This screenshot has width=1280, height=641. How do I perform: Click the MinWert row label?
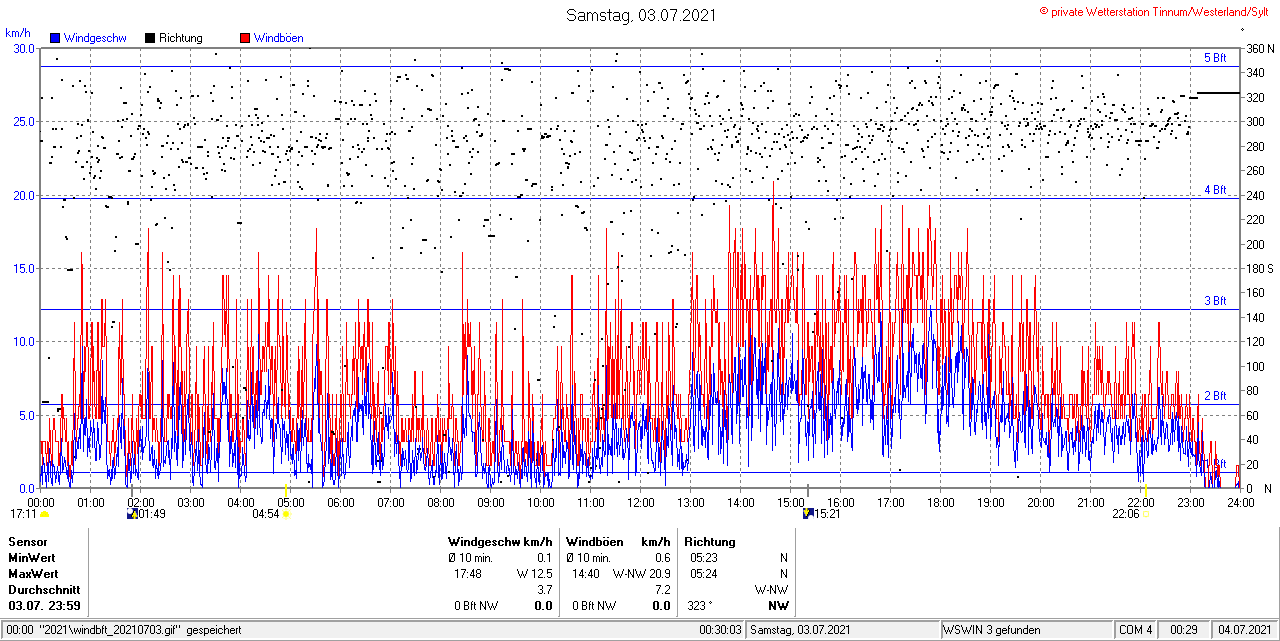tap(33, 558)
